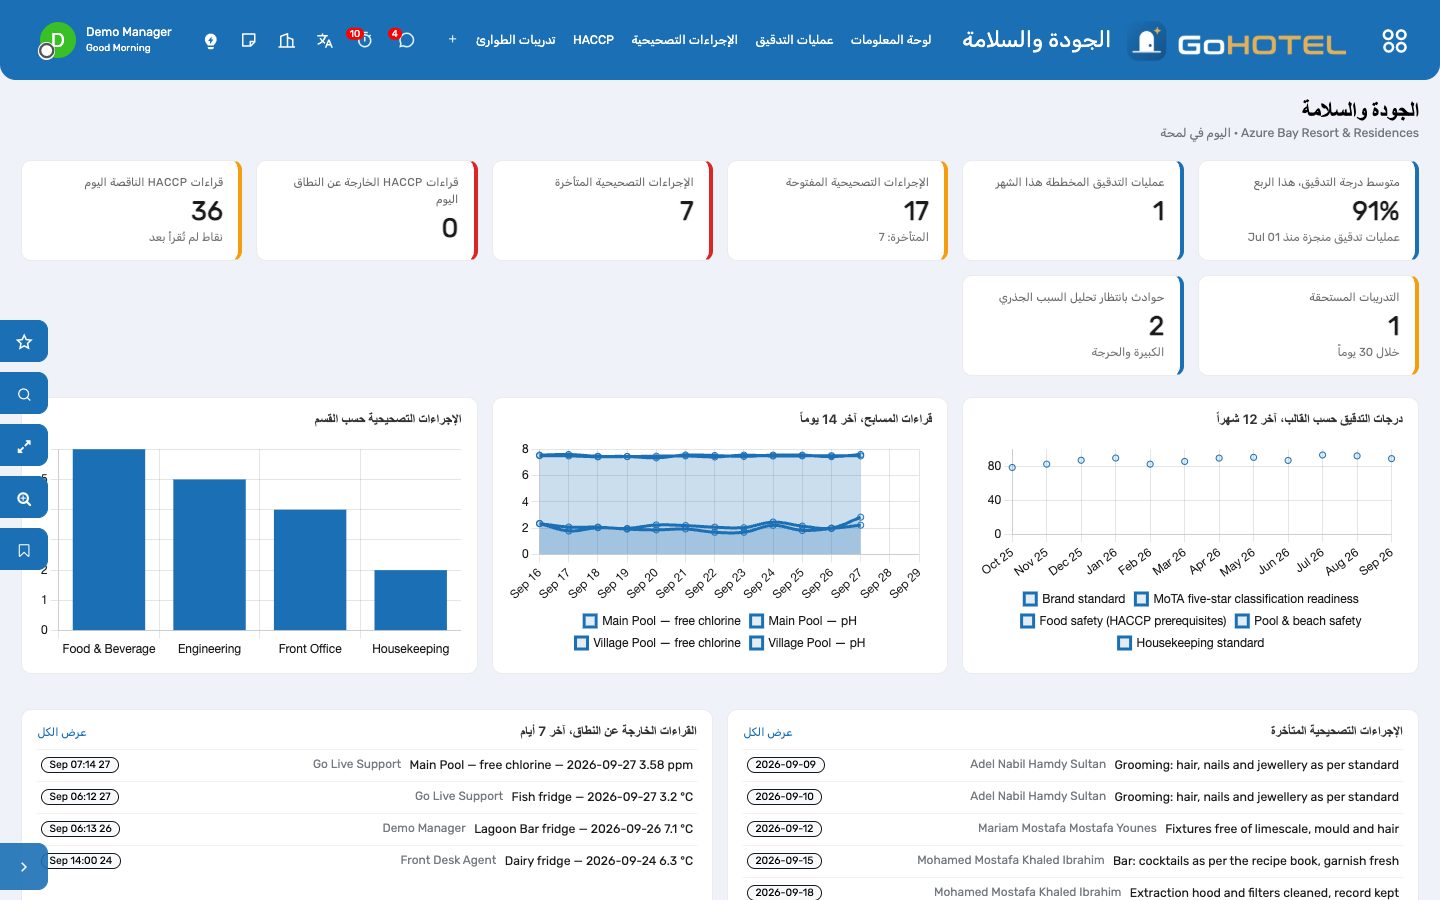The image size is (1440, 900).
Task: Open the apps grid menu icon
Action: coord(1394,40)
